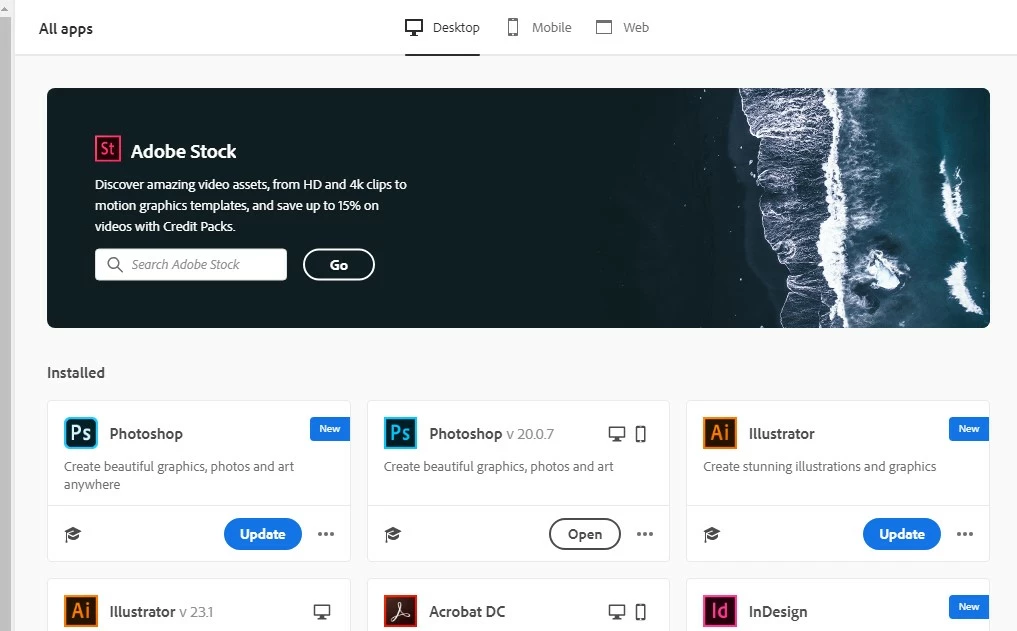Focus the Search Adobe Stock field

coord(191,265)
